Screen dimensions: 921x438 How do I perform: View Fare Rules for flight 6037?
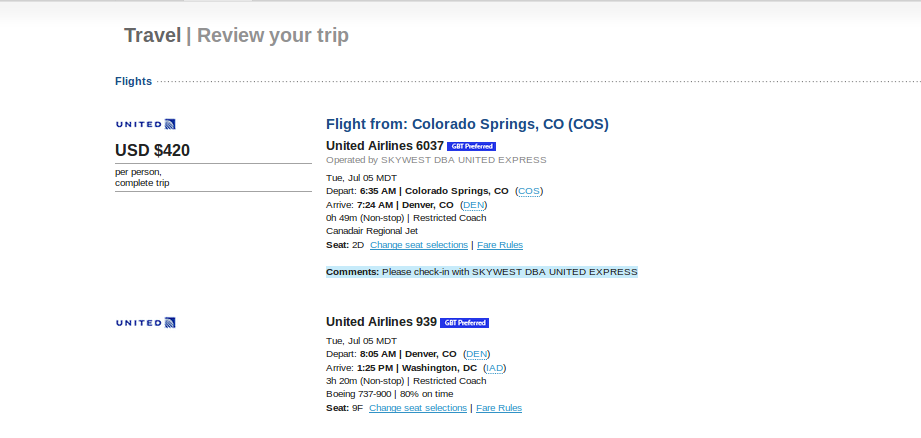(x=500, y=245)
